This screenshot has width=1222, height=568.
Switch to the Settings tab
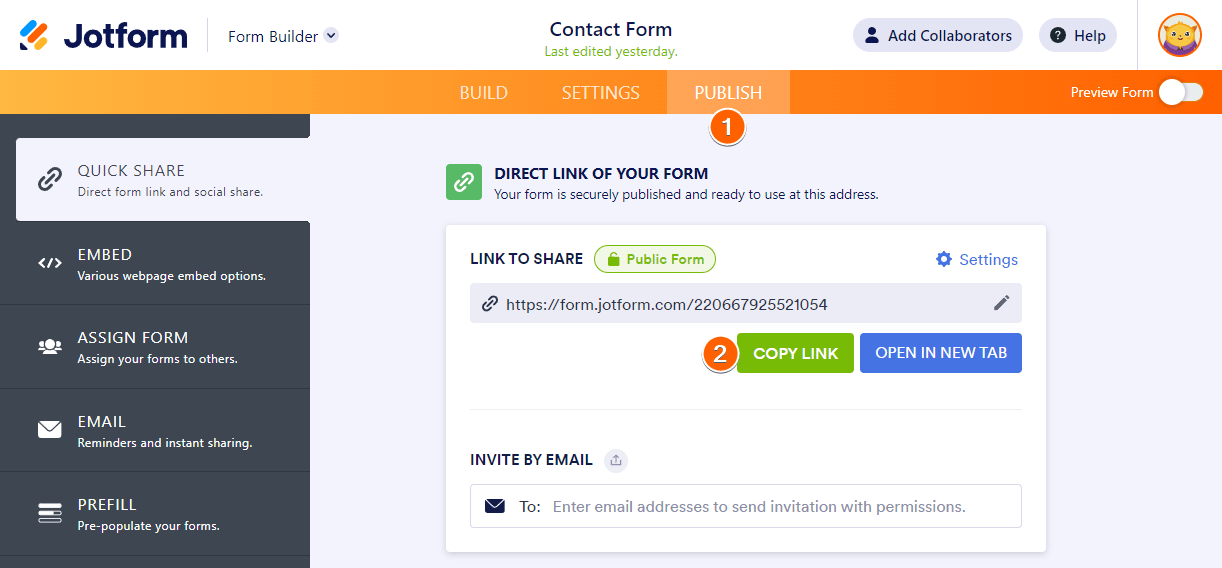pos(600,92)
